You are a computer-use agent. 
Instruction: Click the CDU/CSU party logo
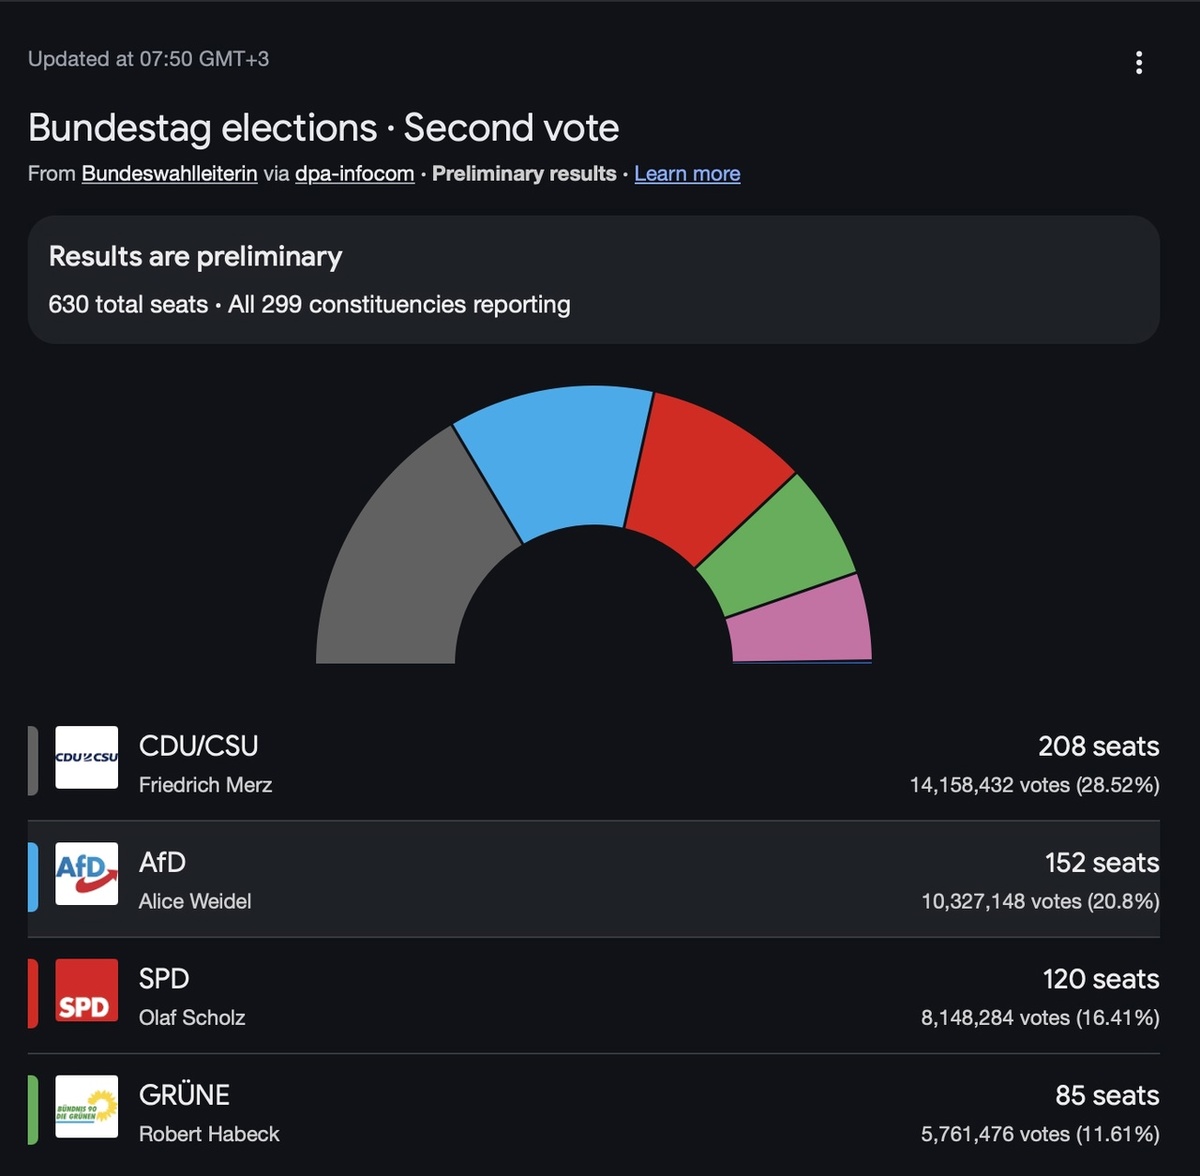[86, 757]
